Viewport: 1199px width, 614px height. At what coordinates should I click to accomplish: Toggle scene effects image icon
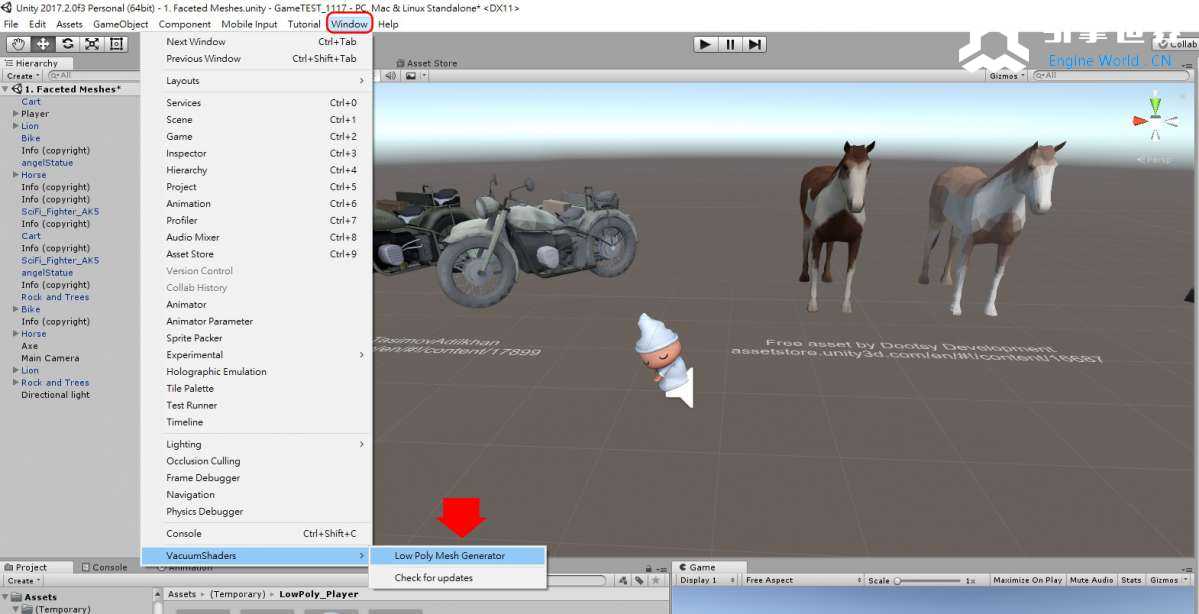pos(411,76)
